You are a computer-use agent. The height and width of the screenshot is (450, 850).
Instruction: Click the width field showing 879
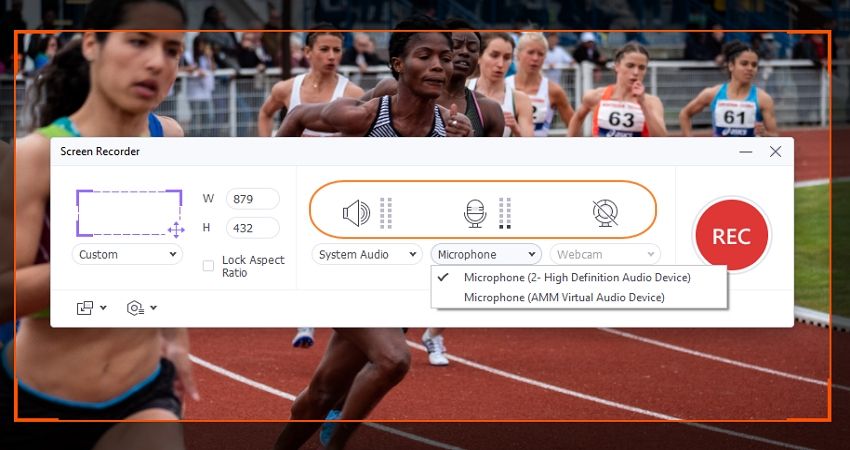[253, 199]
